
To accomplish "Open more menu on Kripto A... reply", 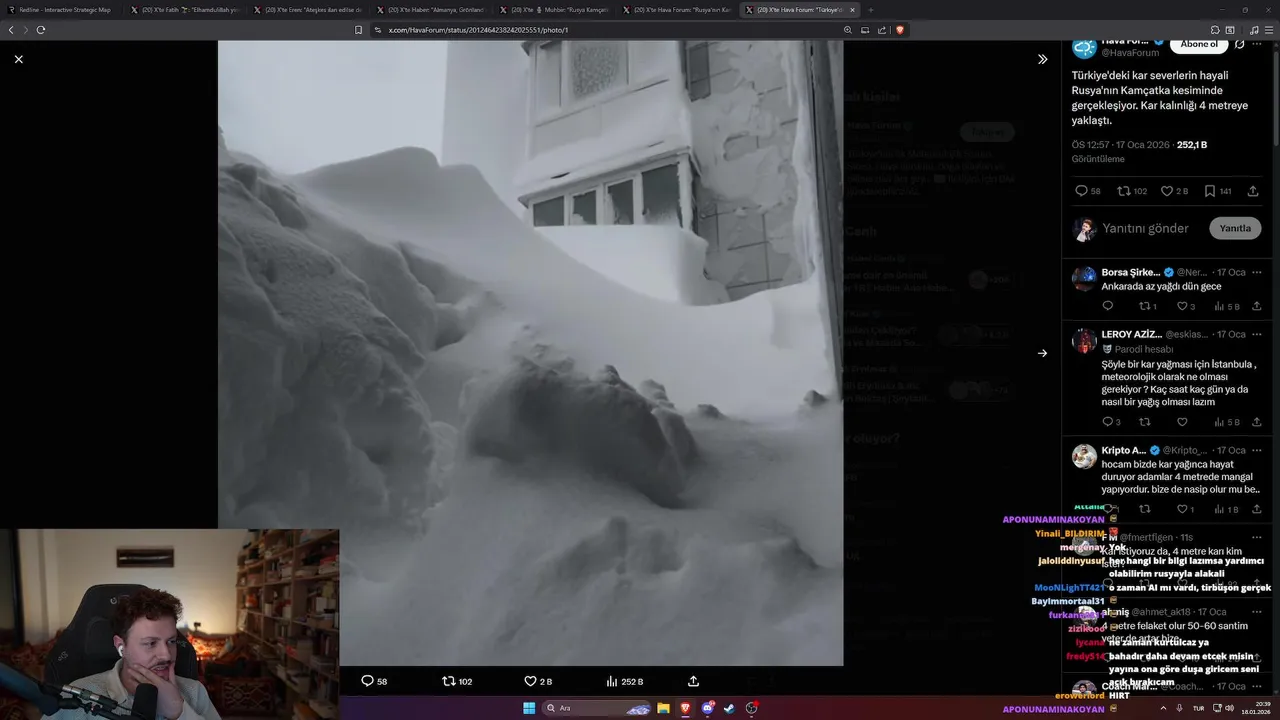I will (1258, 450).
